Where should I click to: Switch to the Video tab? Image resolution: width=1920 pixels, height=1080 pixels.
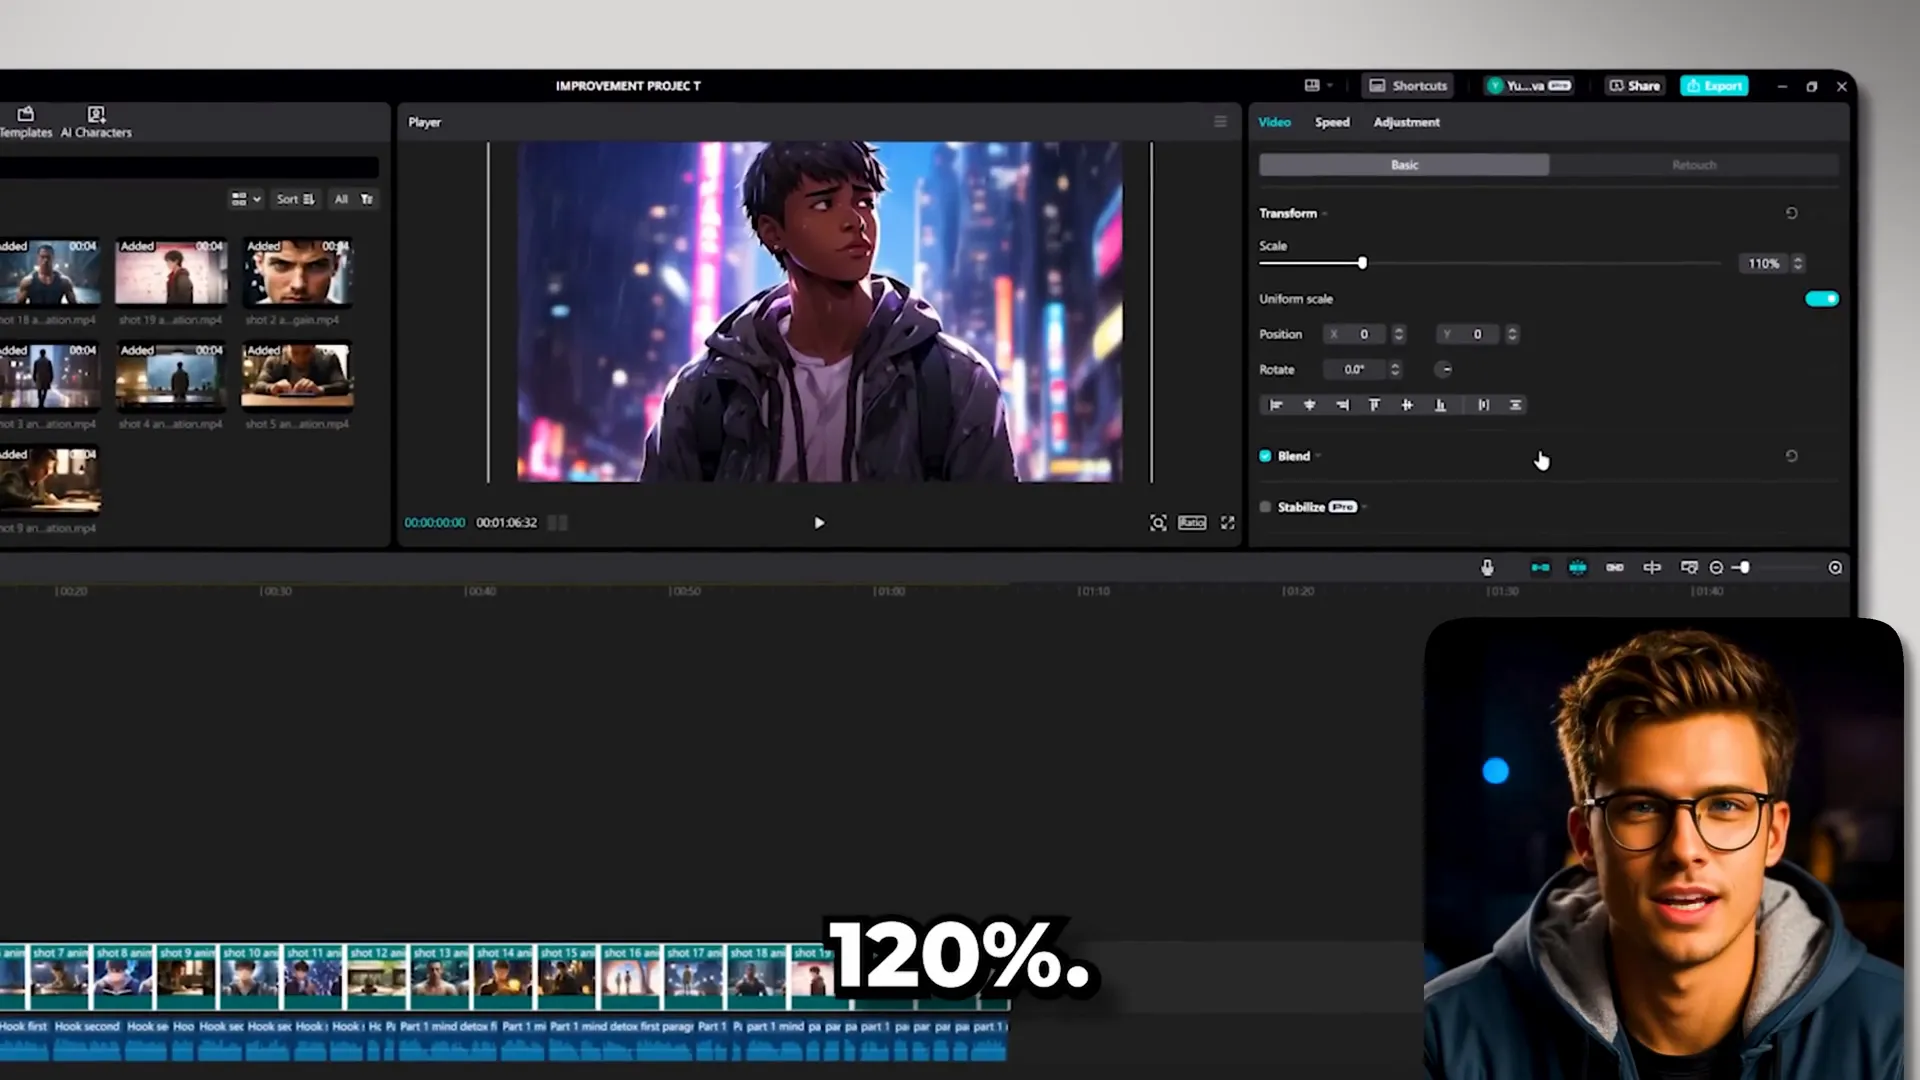(x=1274, y=122)
